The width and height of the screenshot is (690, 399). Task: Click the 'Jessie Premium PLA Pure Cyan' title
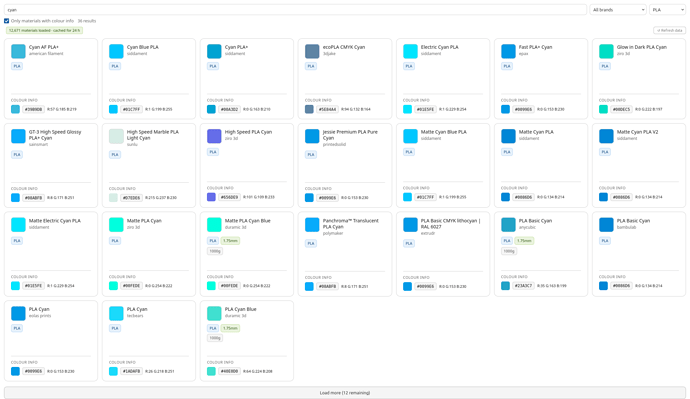pos(350,135)
